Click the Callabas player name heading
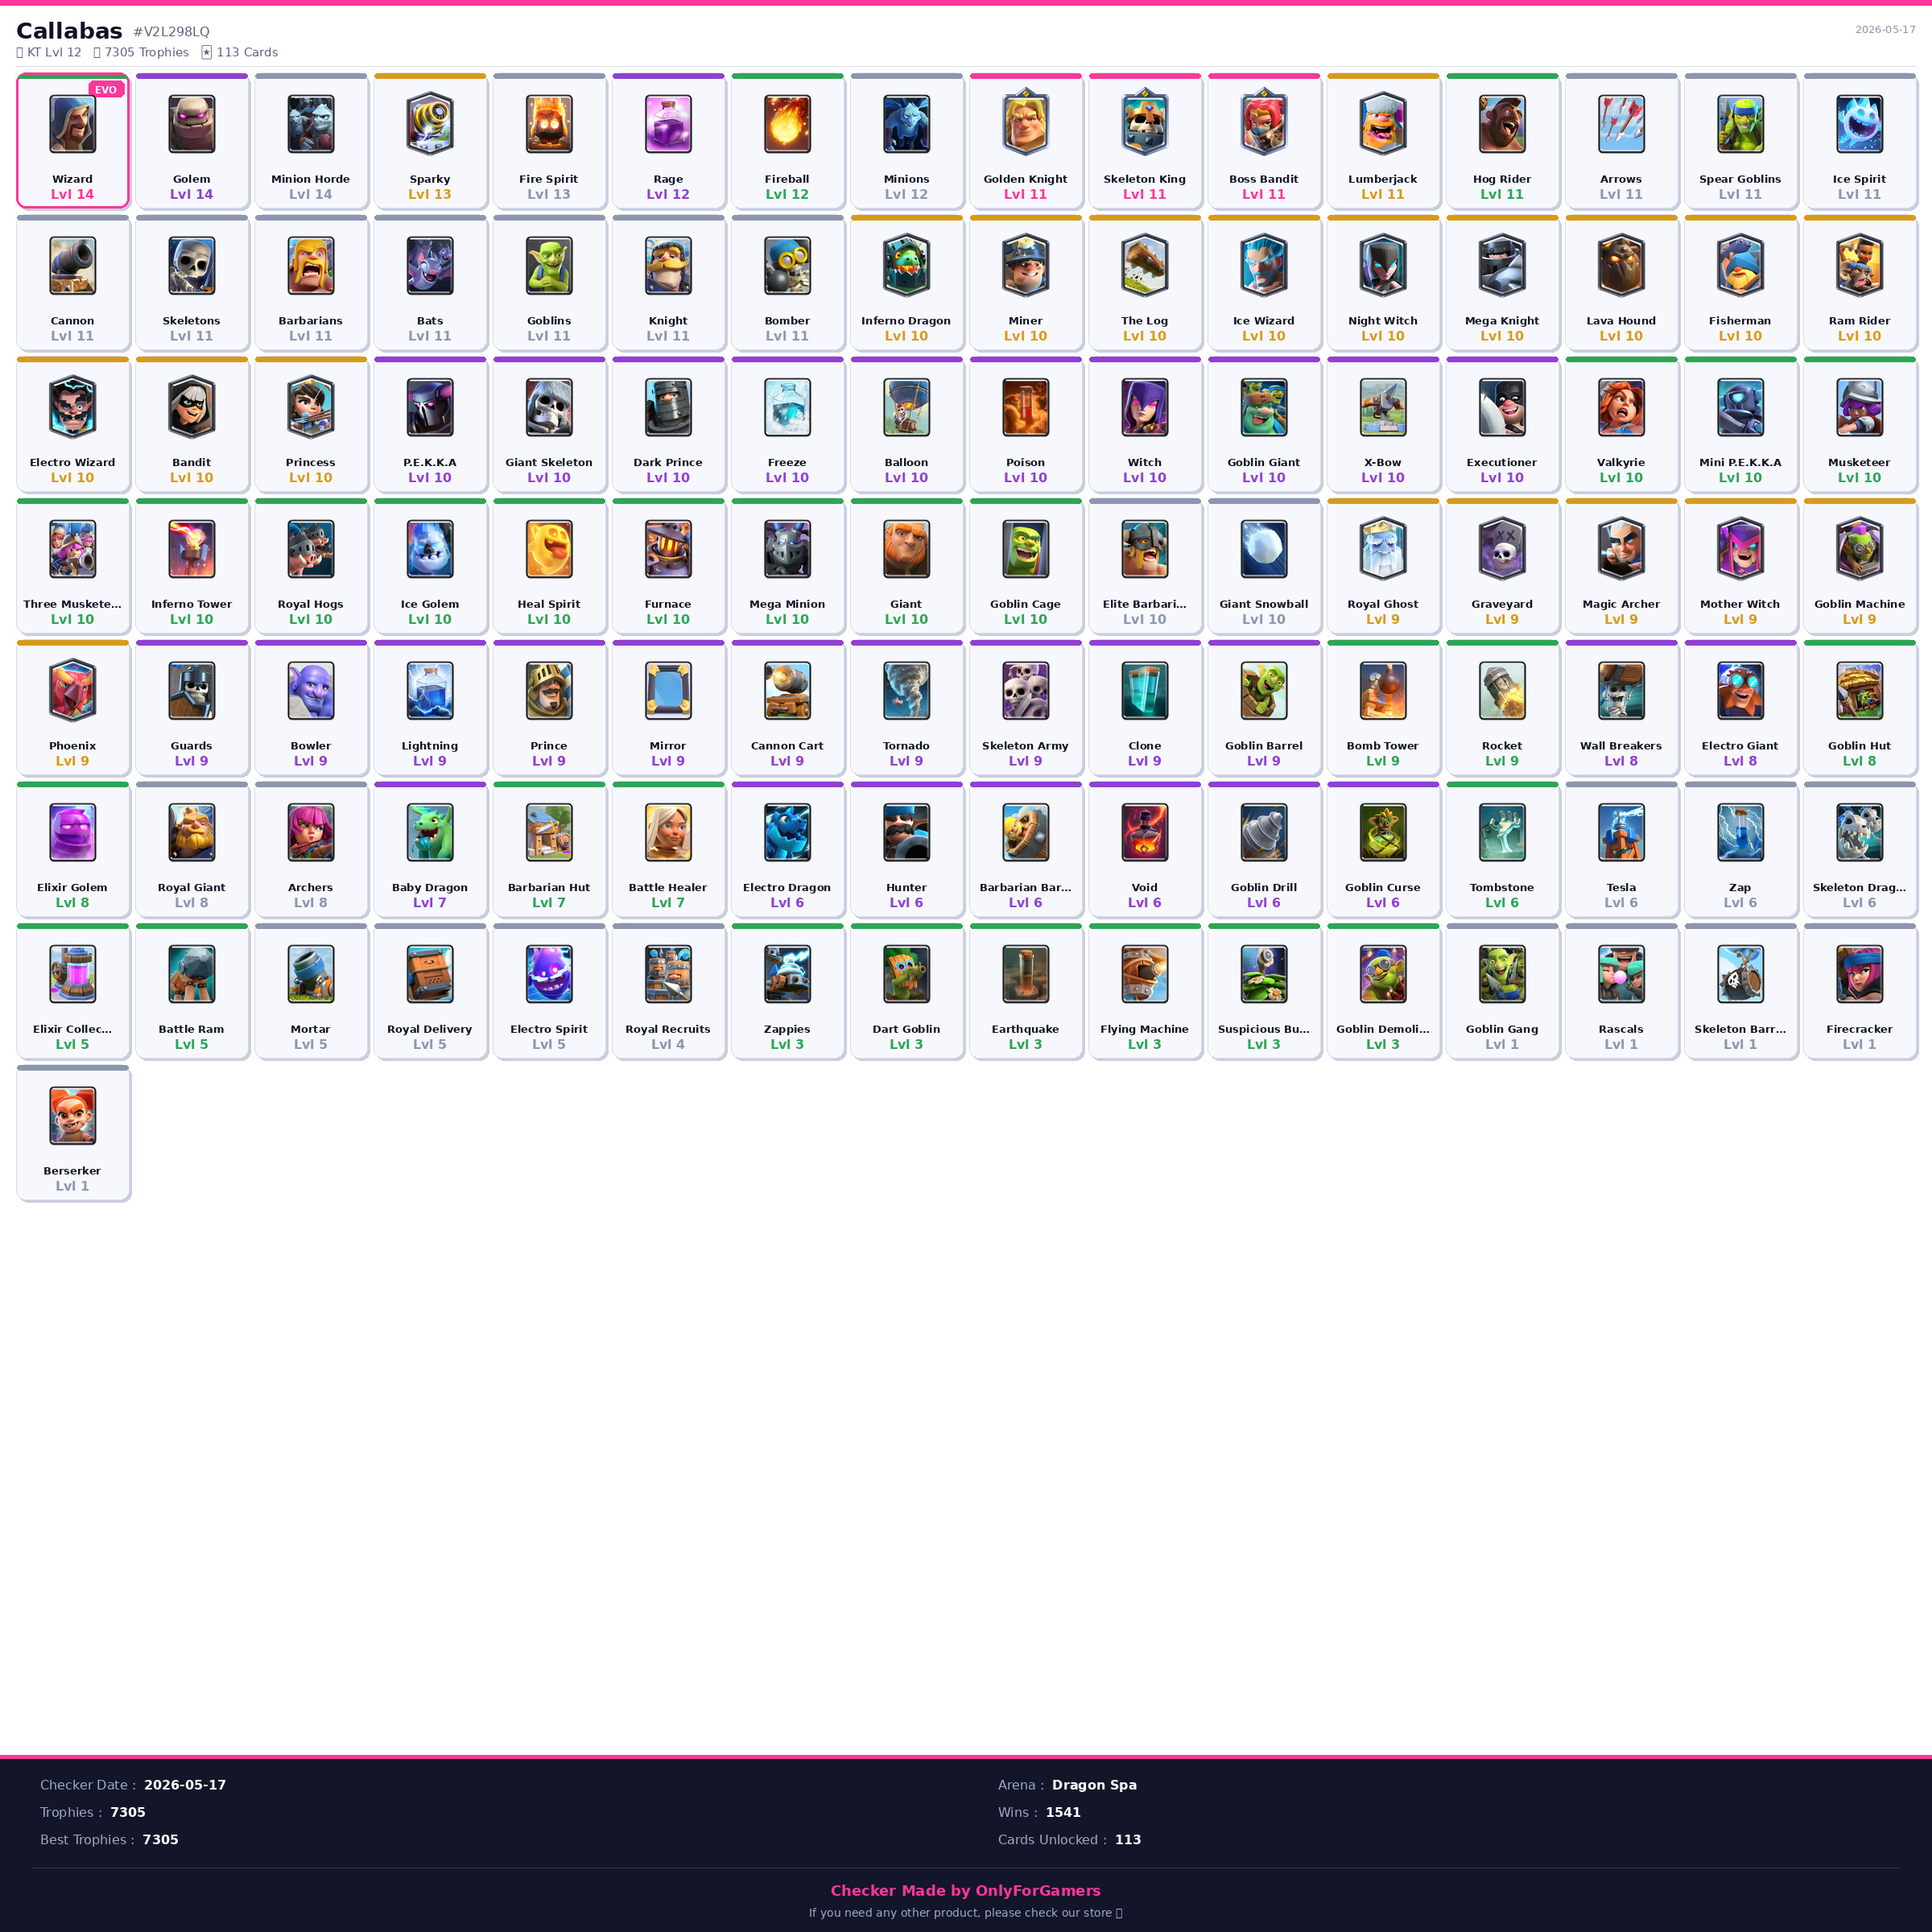1932x1932 pixels. 69,31
